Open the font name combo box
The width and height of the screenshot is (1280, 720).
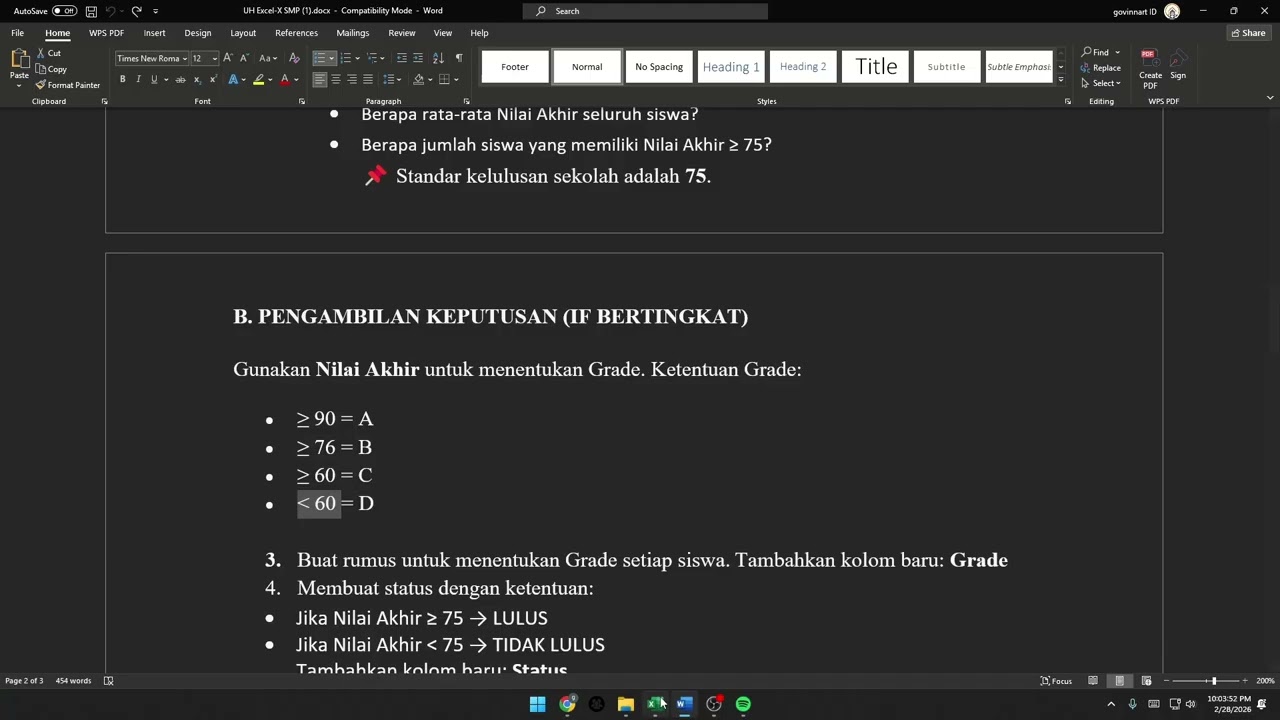pyautogui.click(x=152, y=58)
